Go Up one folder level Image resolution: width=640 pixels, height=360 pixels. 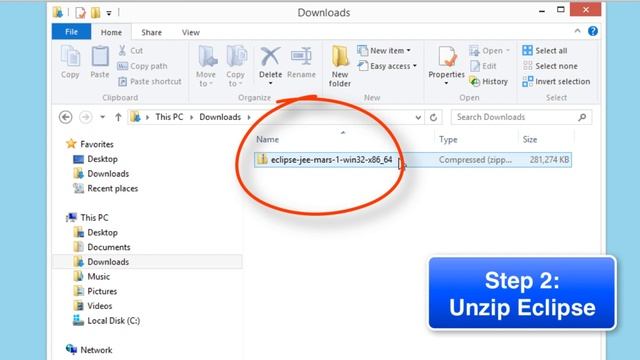(118, 117)
